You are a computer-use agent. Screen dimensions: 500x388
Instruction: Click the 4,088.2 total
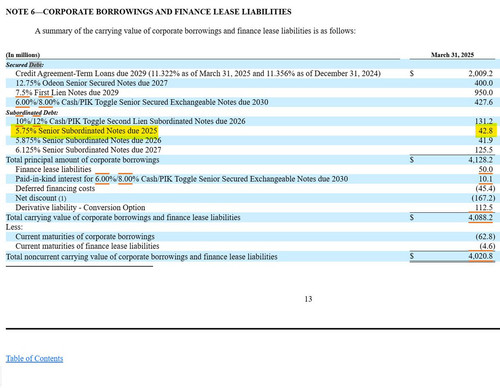480,218
